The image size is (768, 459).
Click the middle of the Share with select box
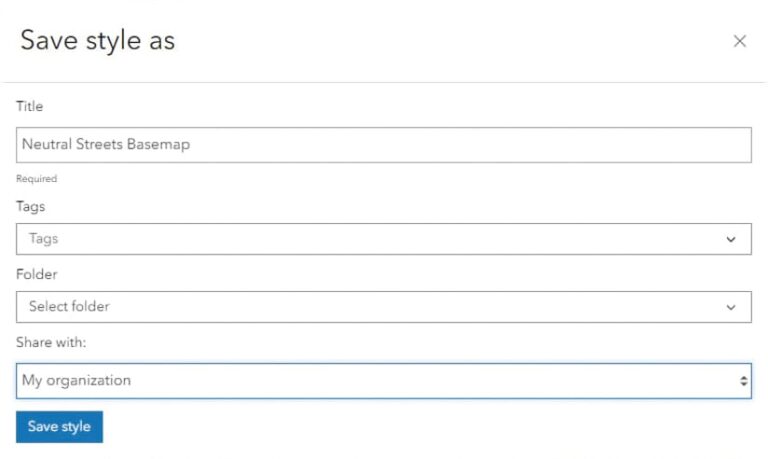383,381
